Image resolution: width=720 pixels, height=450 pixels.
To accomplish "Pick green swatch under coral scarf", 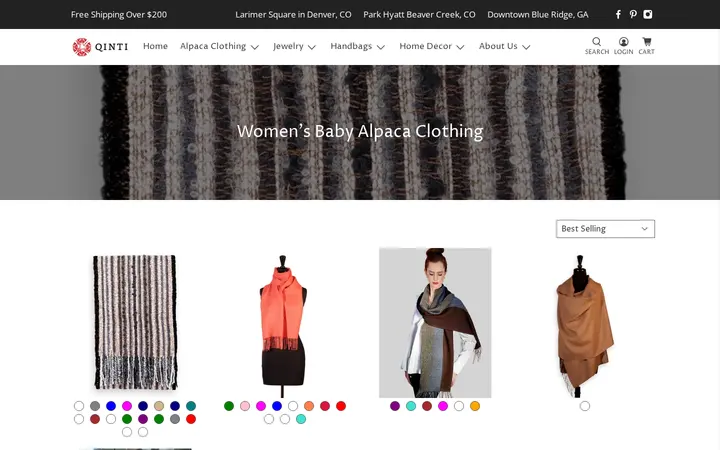I will pyautogui.click(x=229, y=406).
